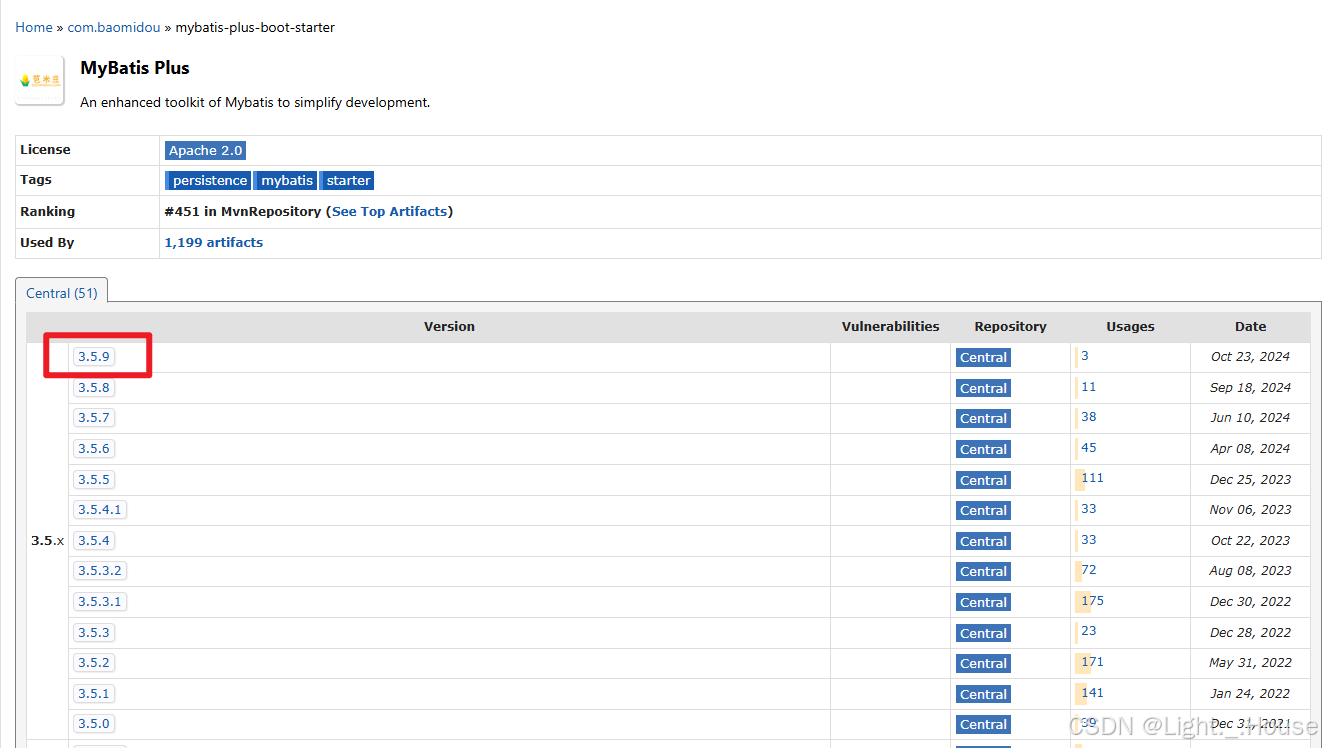
Task: Click the Central badge in the 3.5.6 row
Action: tap(983, 450)
